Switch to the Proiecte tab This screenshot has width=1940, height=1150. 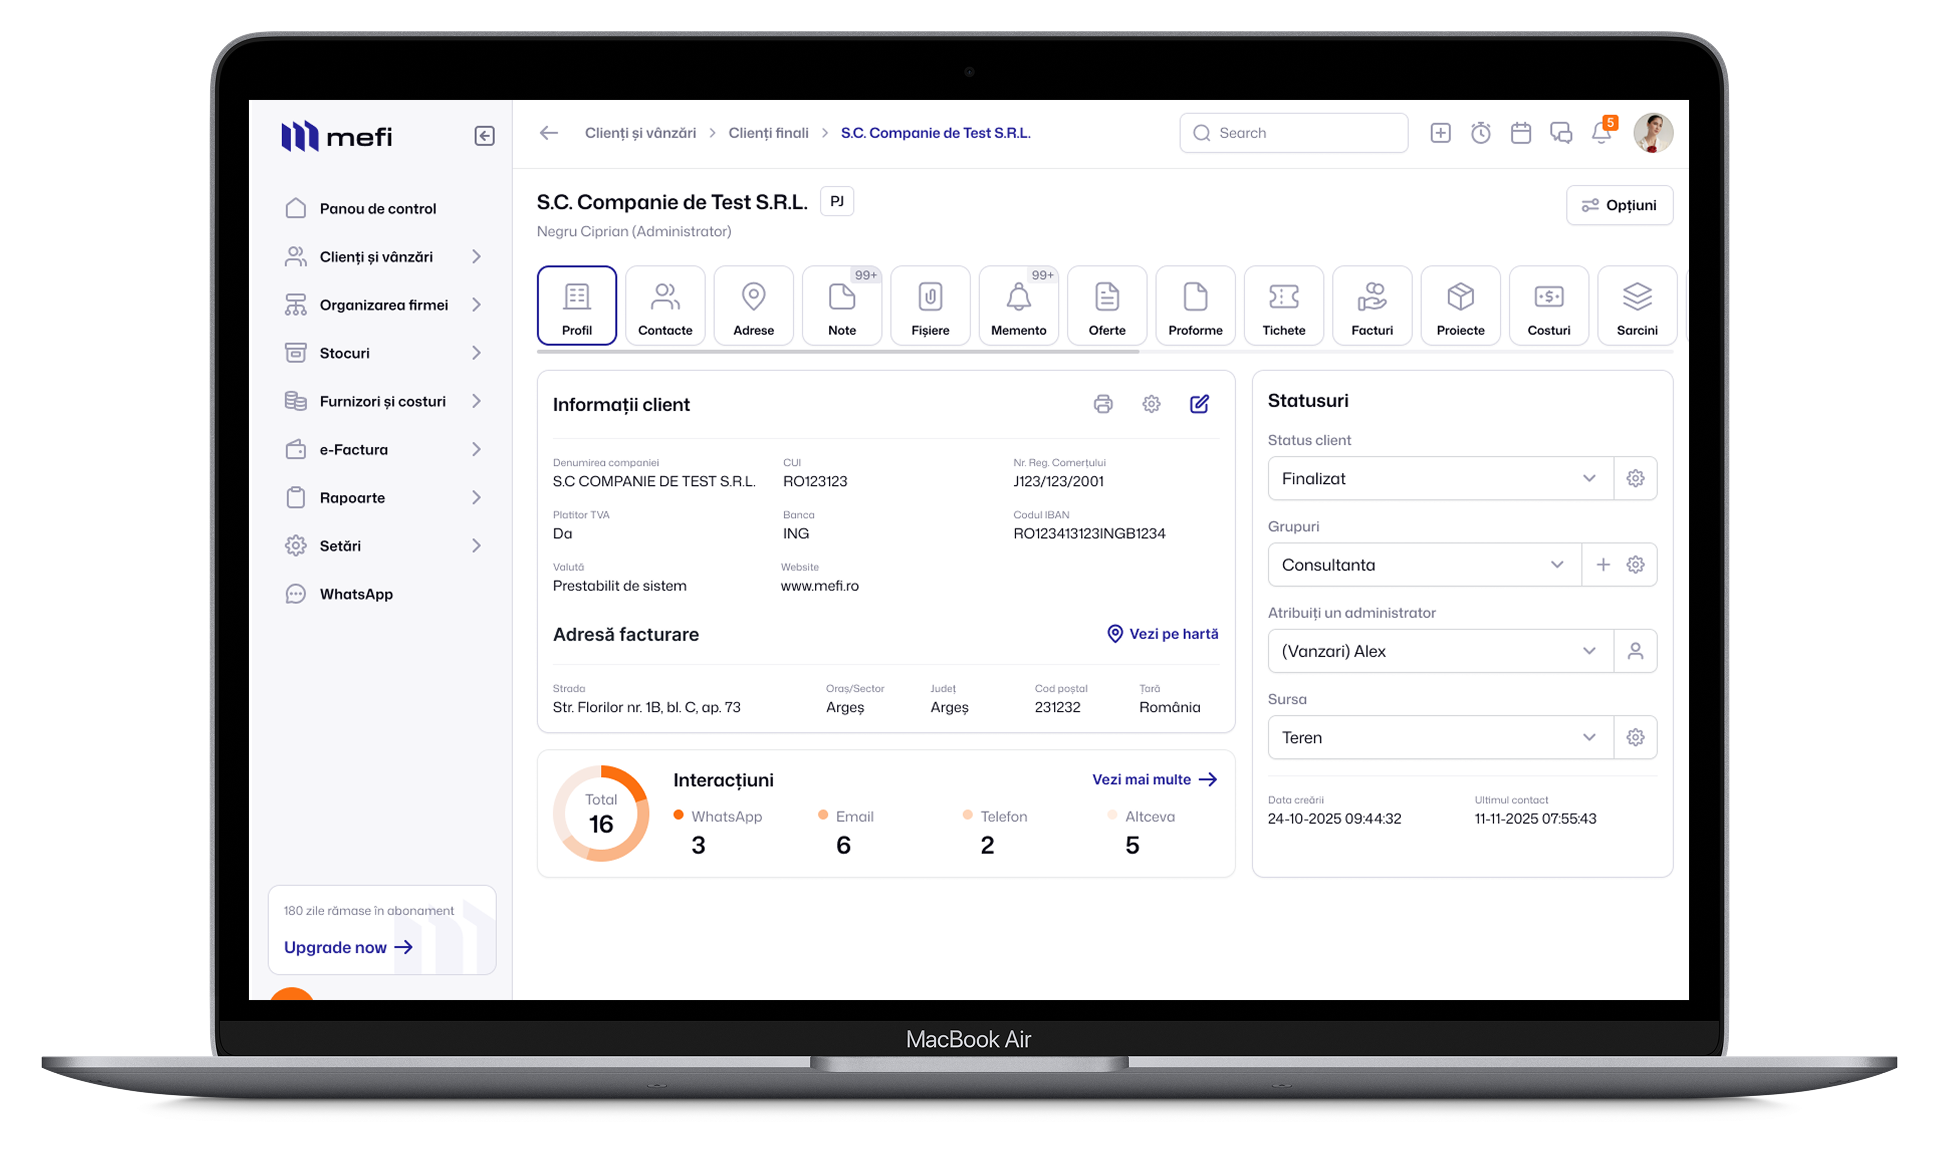(x=1460, y=305)
